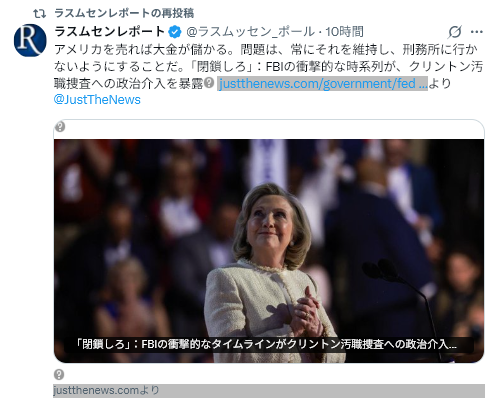
Task: Open the @JustTheNews mention link
Action: coord(97,100)
